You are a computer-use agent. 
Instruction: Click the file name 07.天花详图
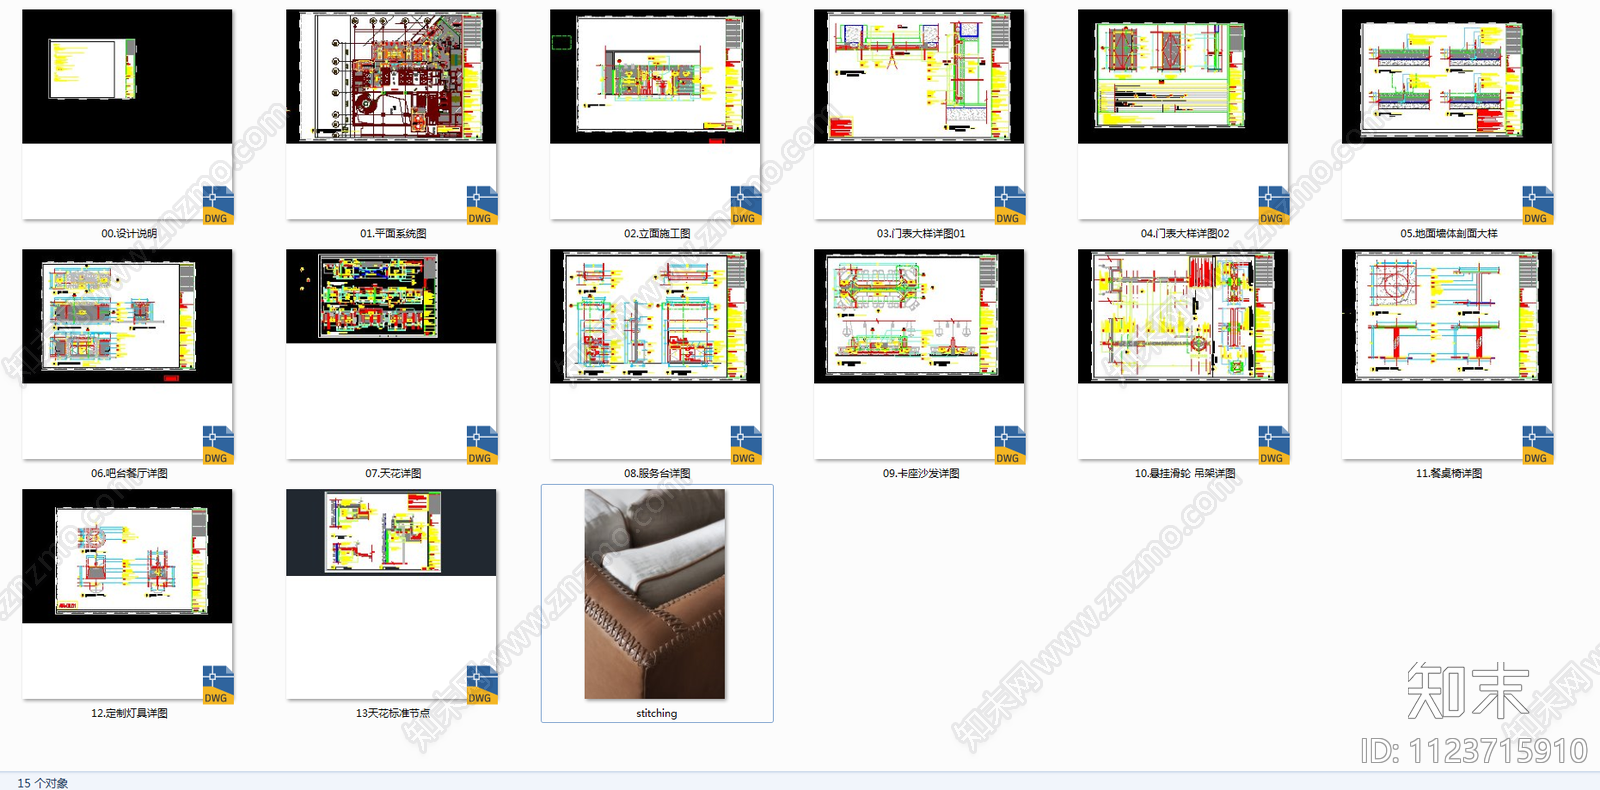click(x=393, y=474)
